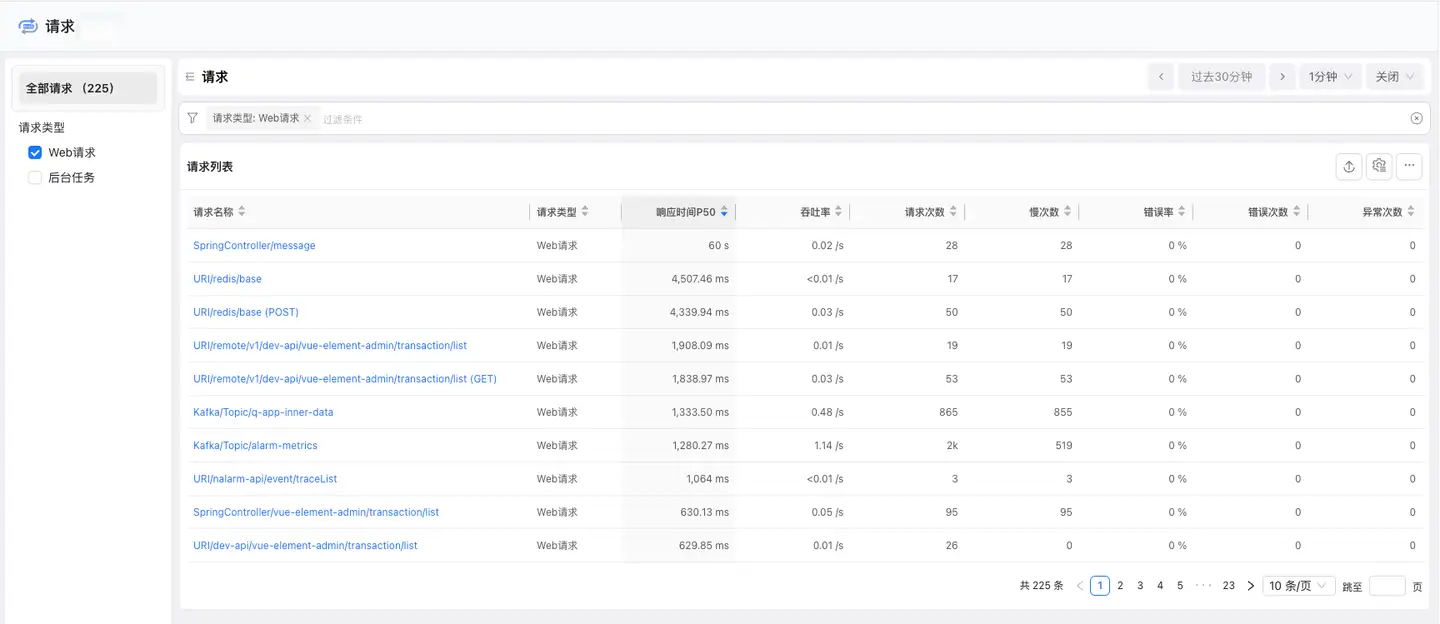Click the 跳至 page number input box
The width and height of the screenshot is (1440, 624).
click(1386, 586)
